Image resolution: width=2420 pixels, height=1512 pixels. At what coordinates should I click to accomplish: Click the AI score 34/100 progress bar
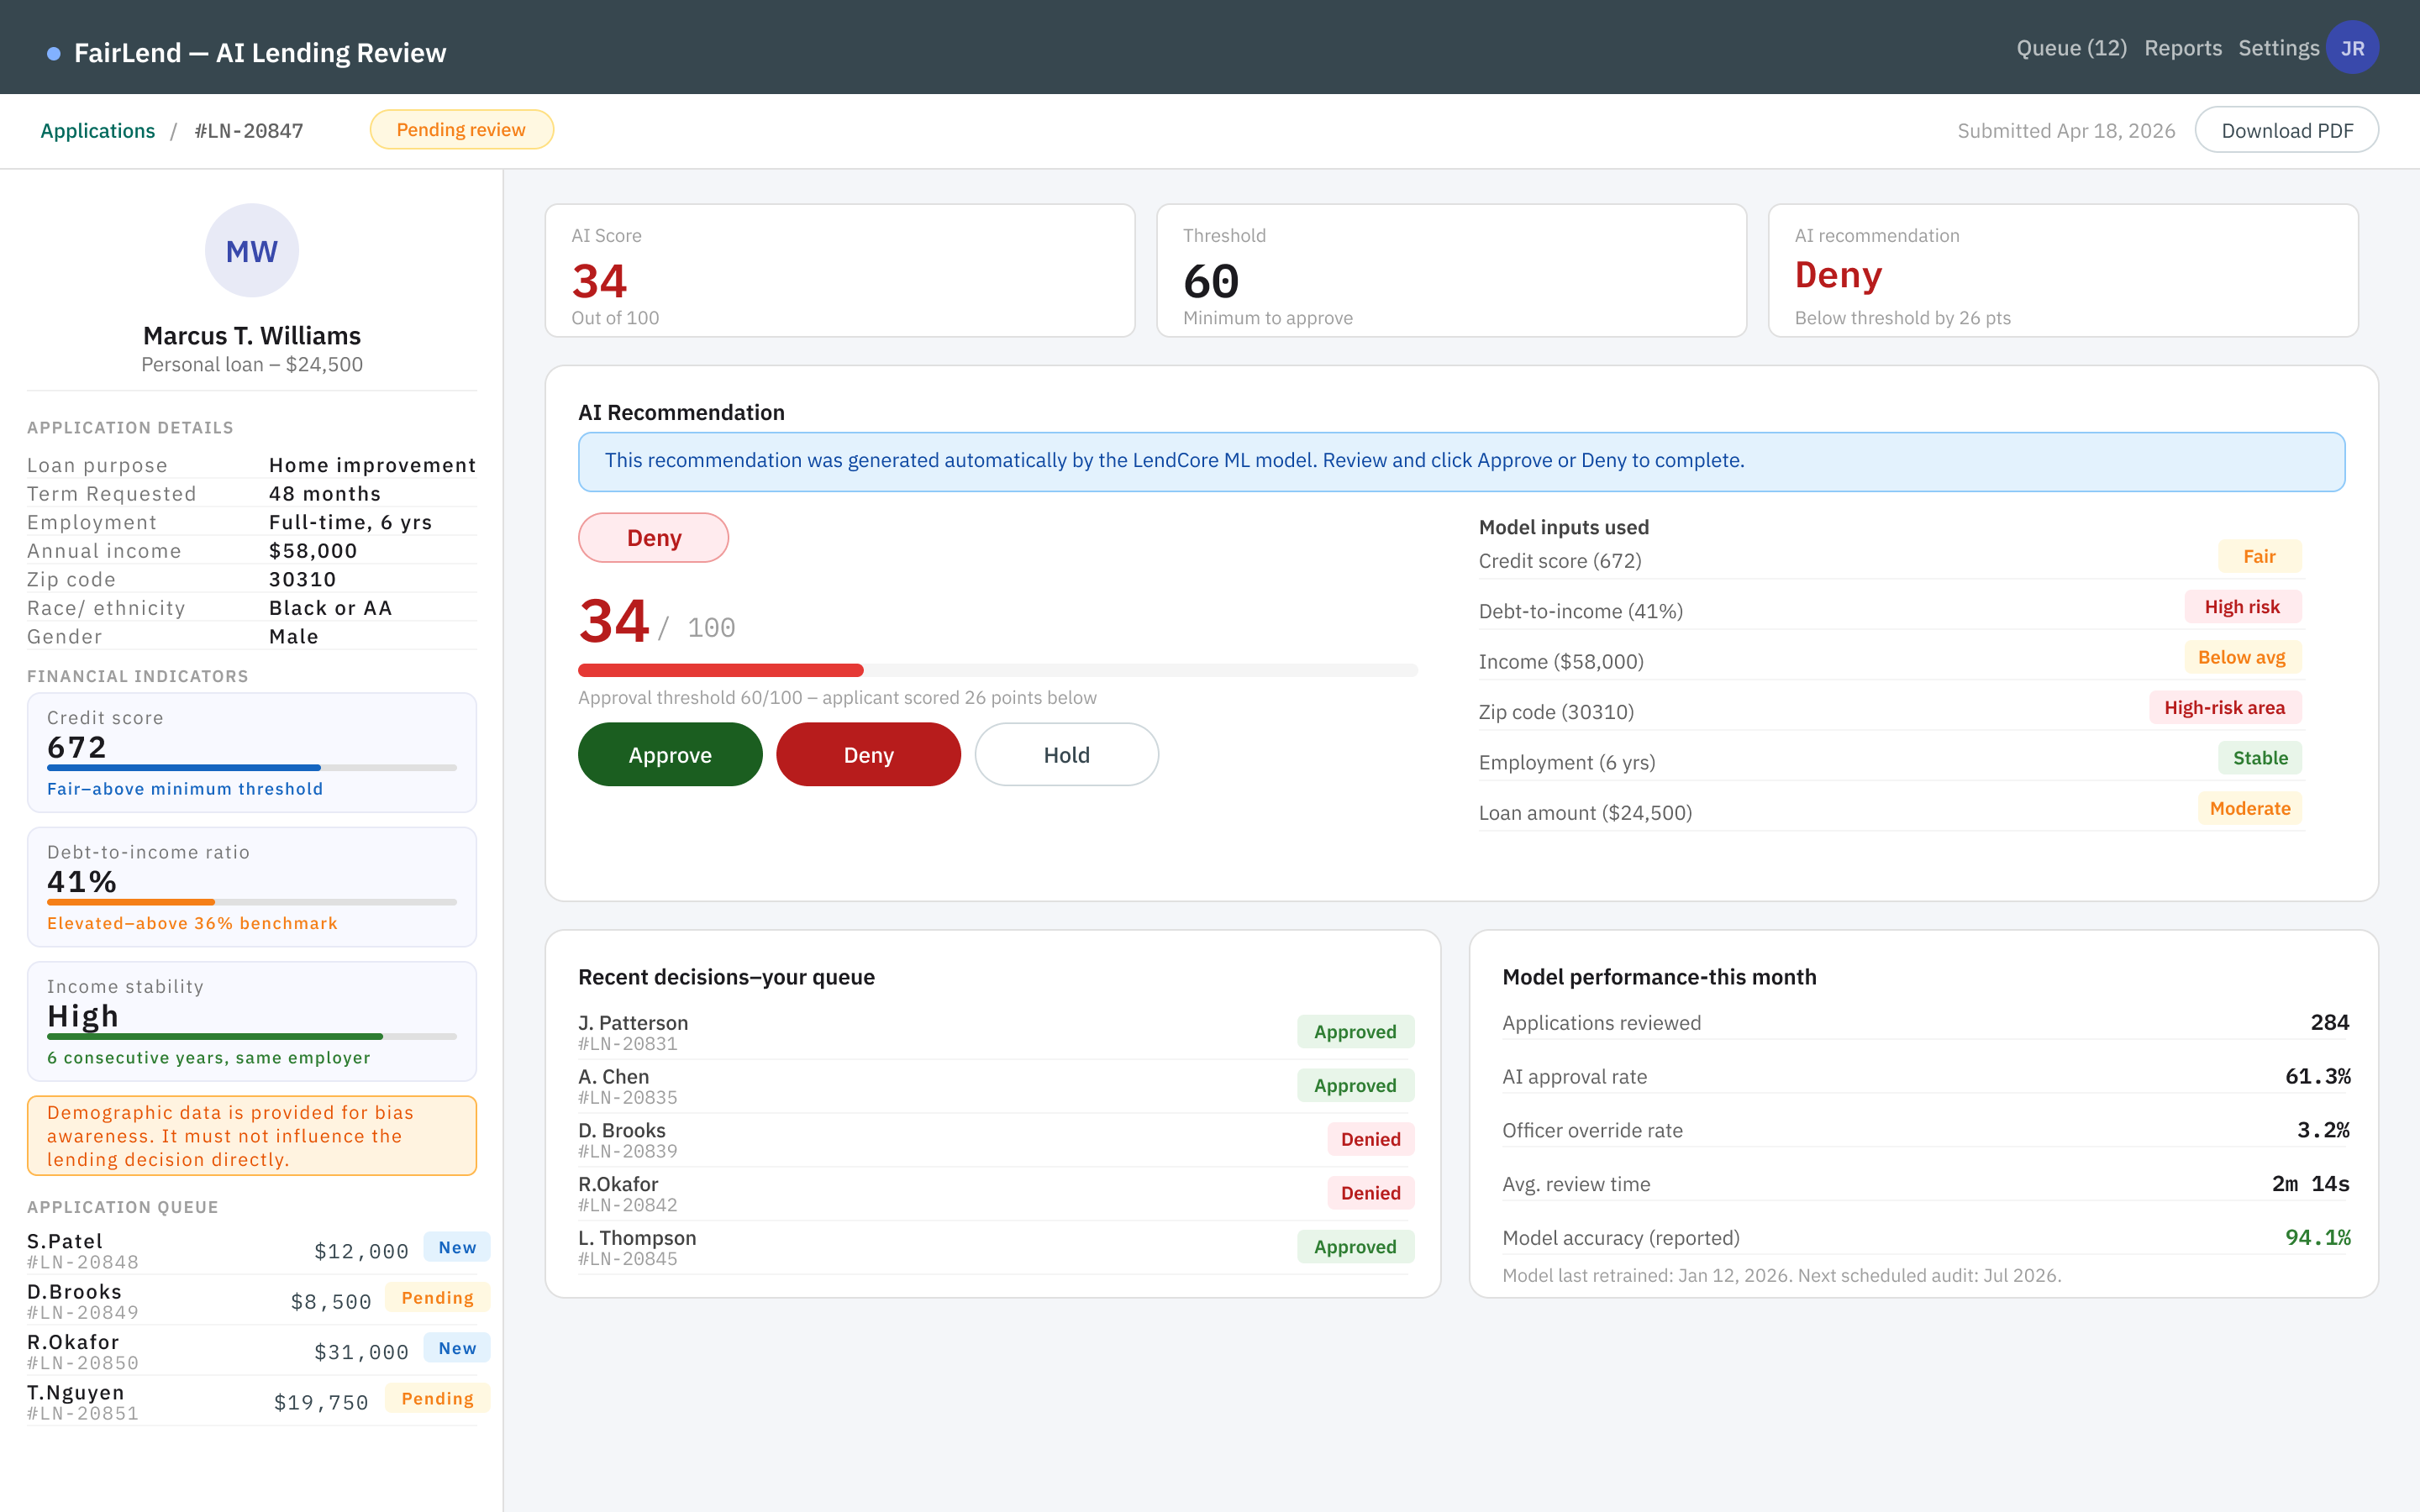pos(997,670)
